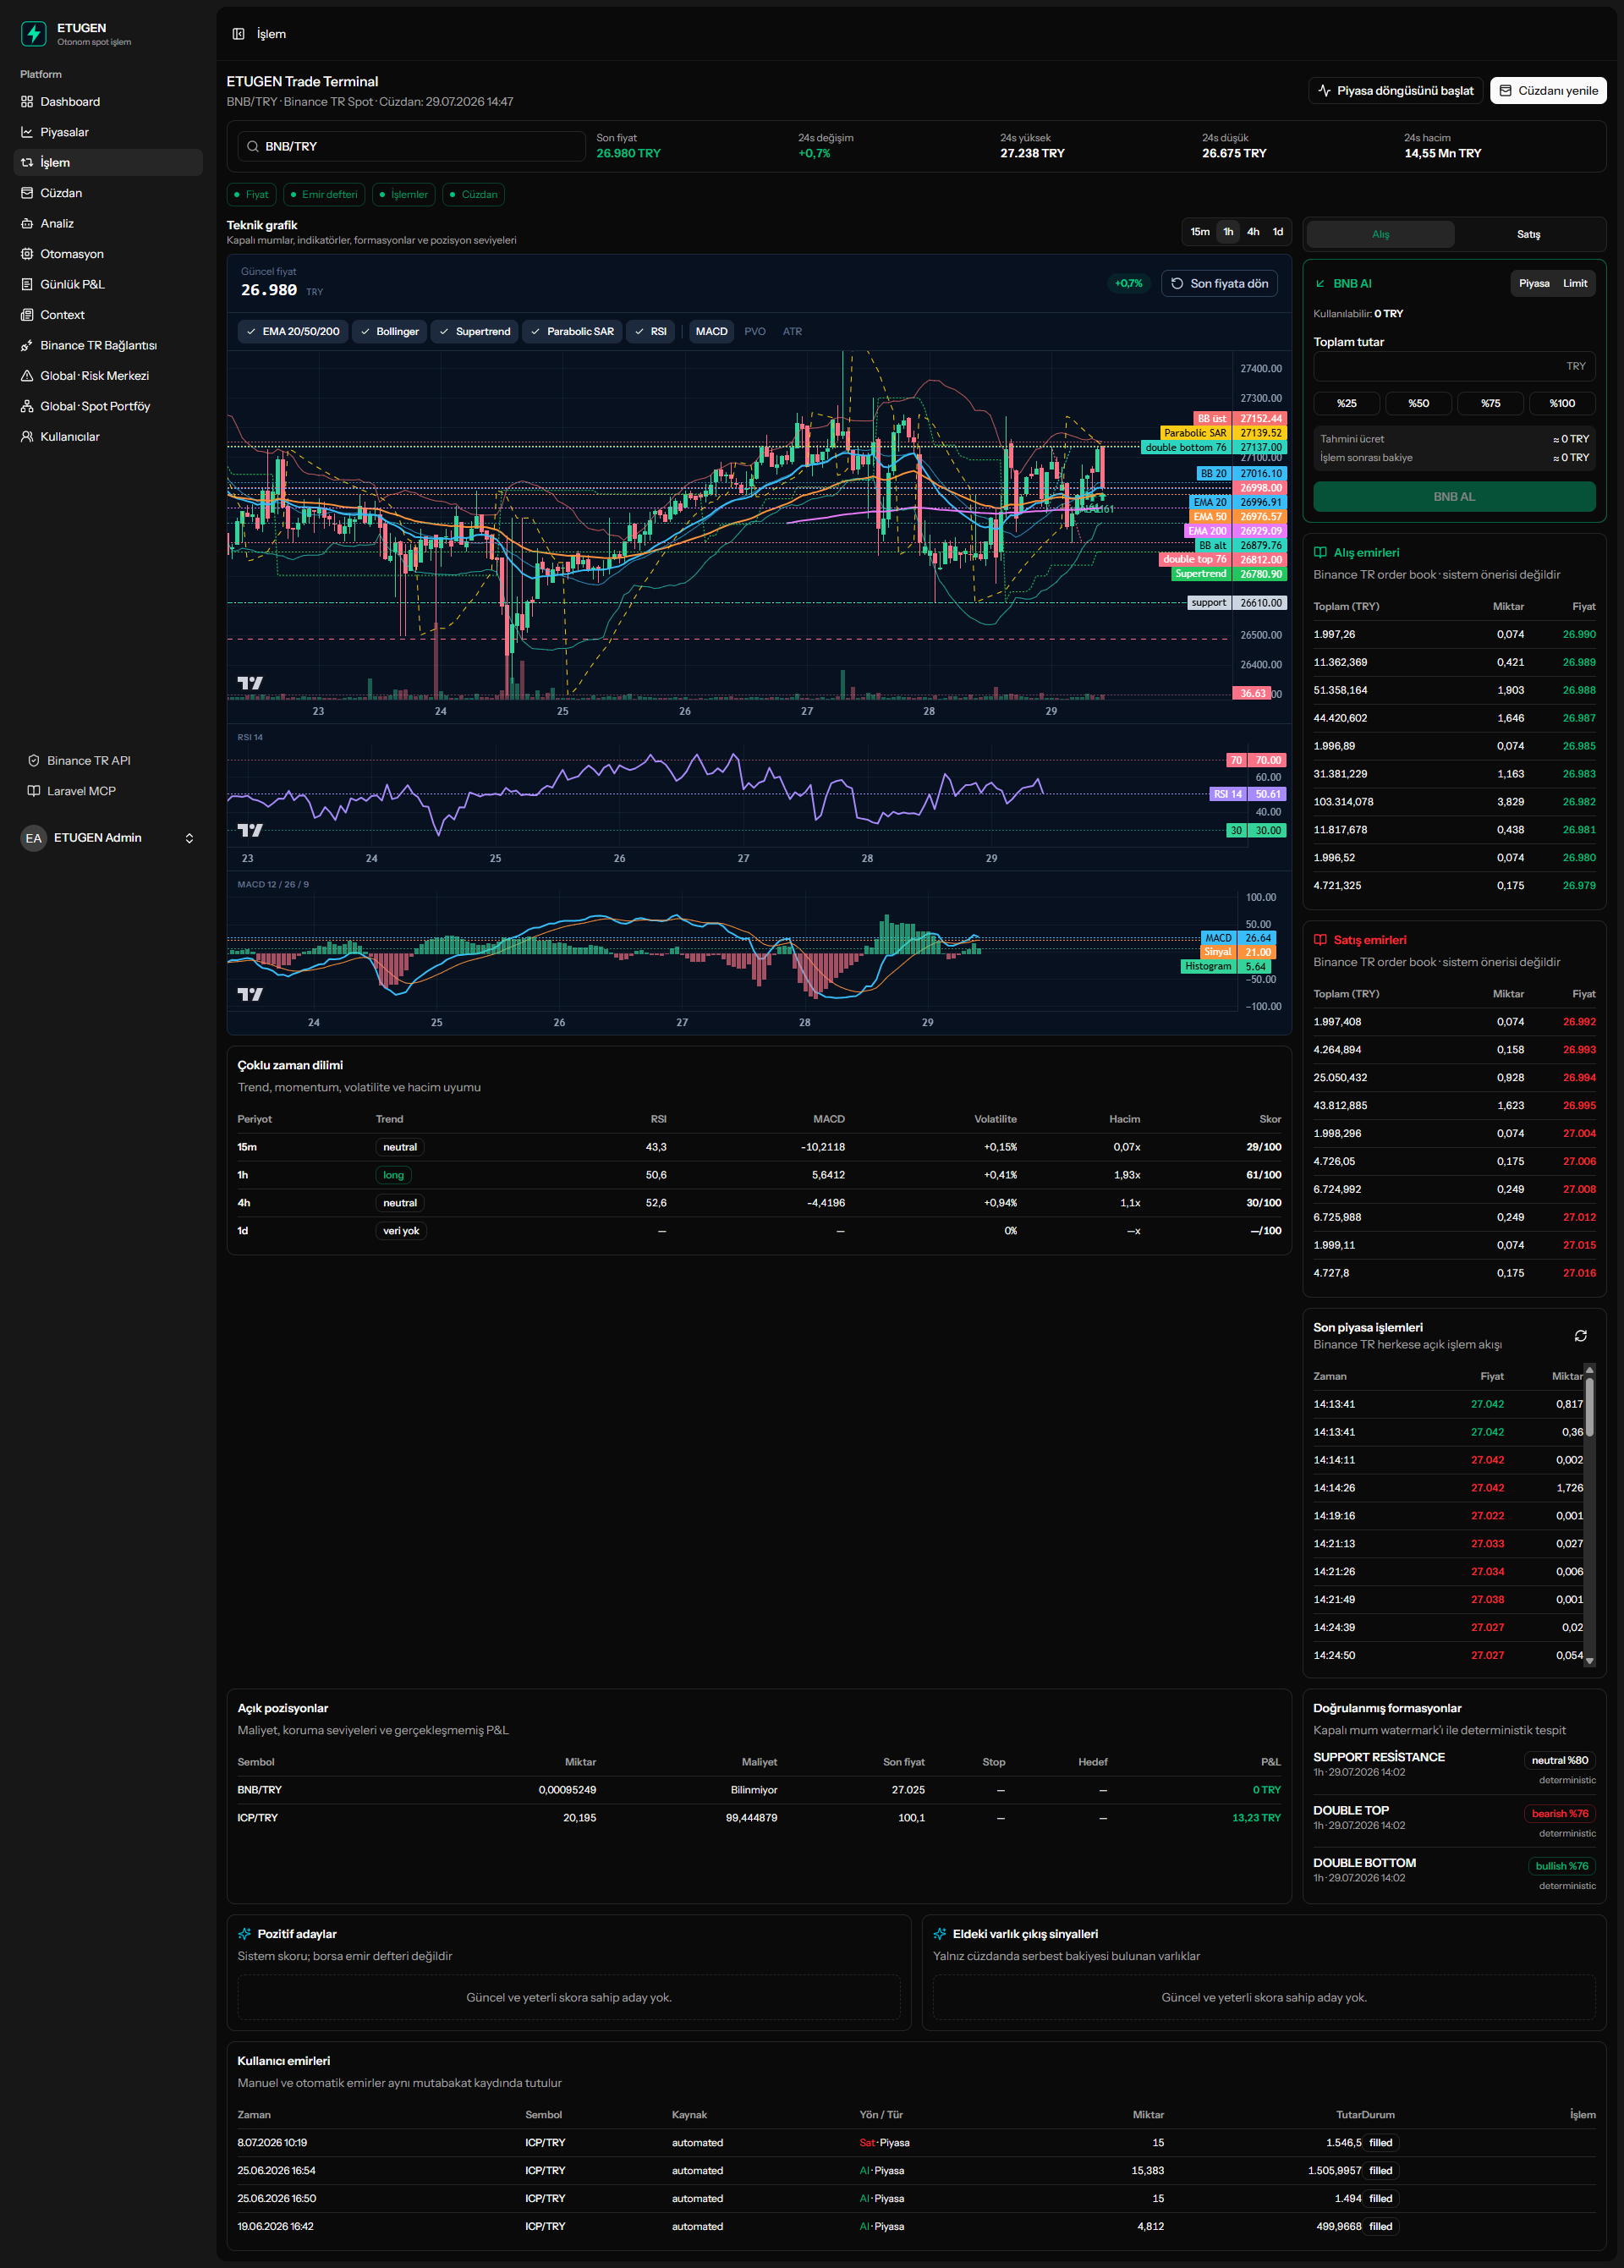This screenshot has width=1624, height=2268.
Task: Switch to the Satış tab
Action: point(1529,235)
